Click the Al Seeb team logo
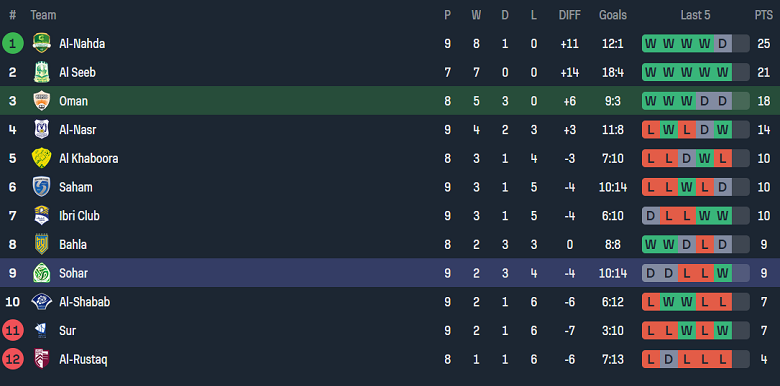Image resolution: width=780 pixels, height=386 pixels. 41,72
